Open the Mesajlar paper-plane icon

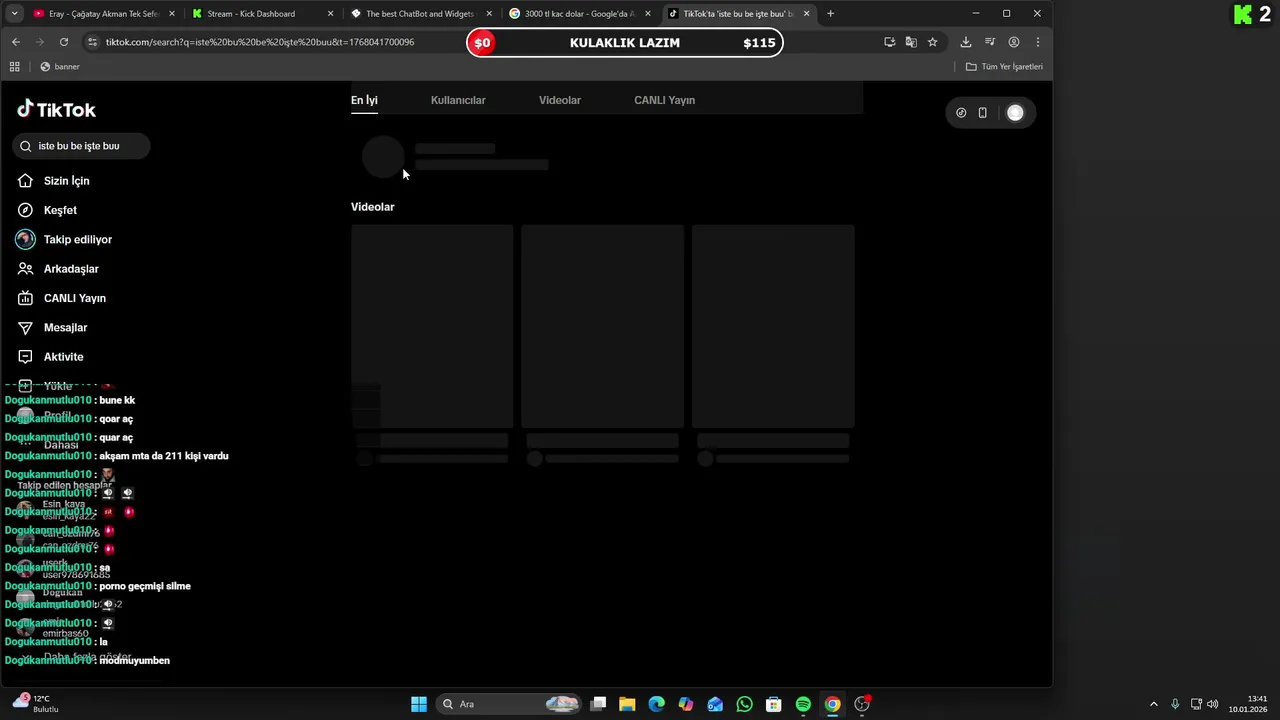pyautogui.click(x=25, y=327)
